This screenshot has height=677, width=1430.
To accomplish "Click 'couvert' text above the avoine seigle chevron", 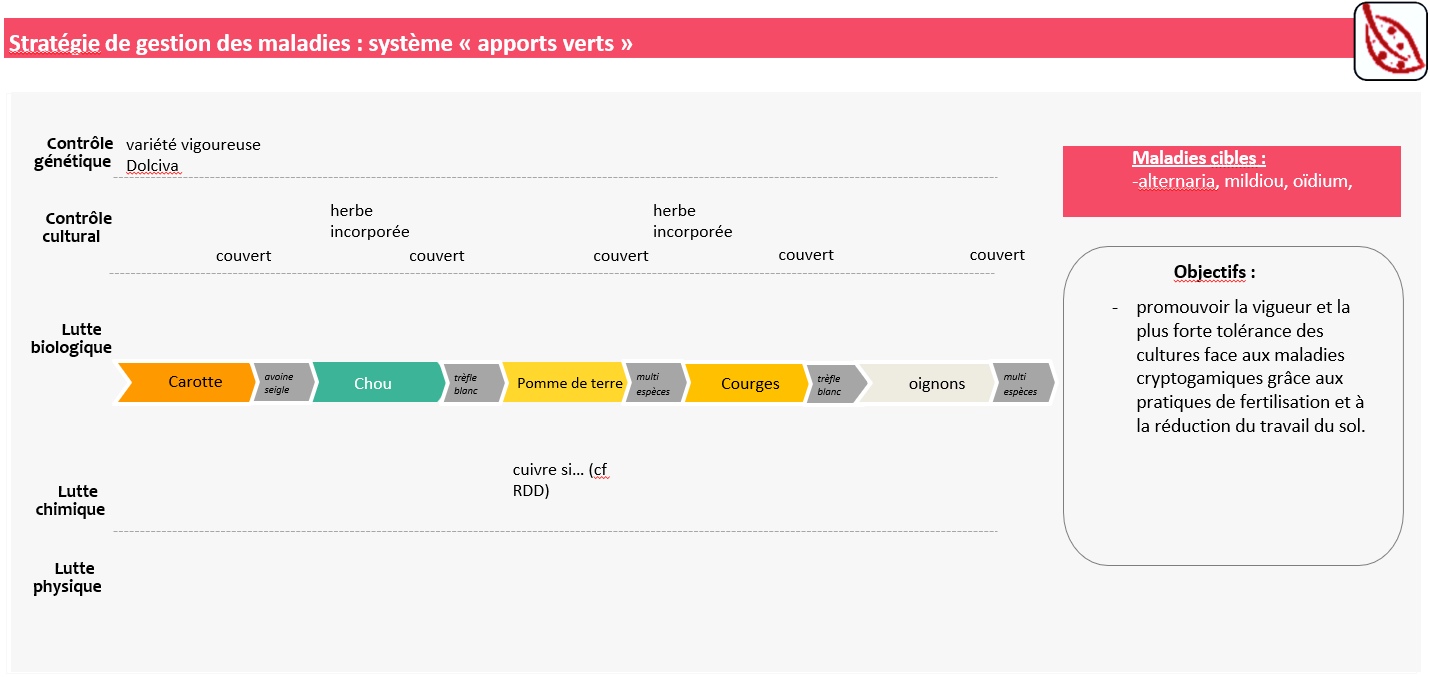I will 243,256.
